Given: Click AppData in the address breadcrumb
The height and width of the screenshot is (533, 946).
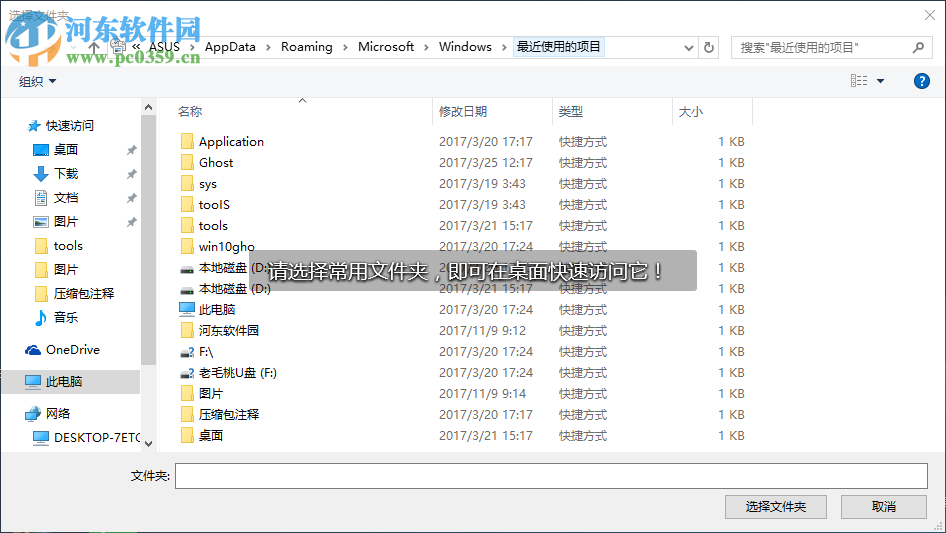Looking at the screenshot, I should [x=230, y=47].
